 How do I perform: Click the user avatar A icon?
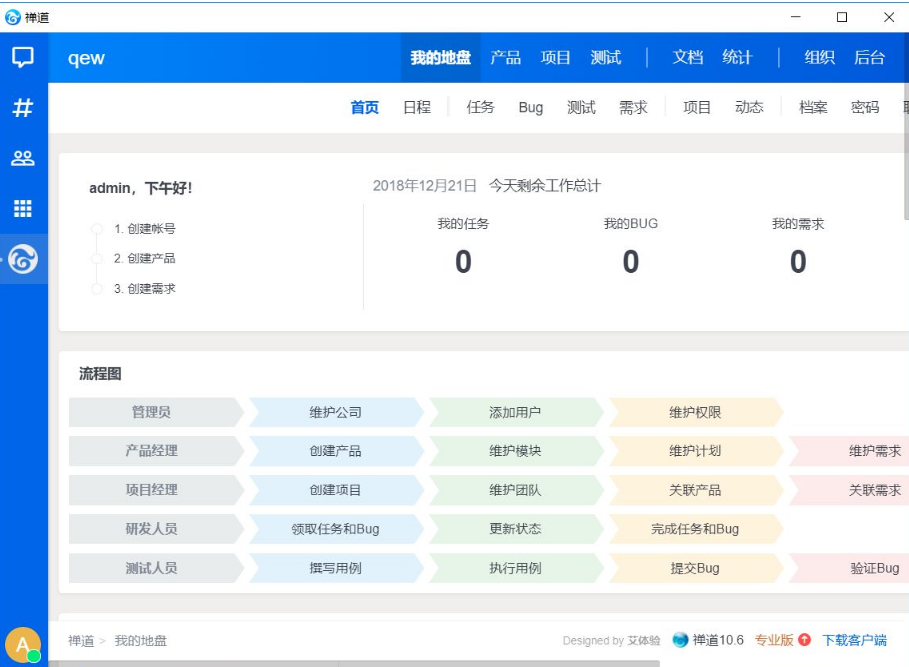tap(23, 645)
